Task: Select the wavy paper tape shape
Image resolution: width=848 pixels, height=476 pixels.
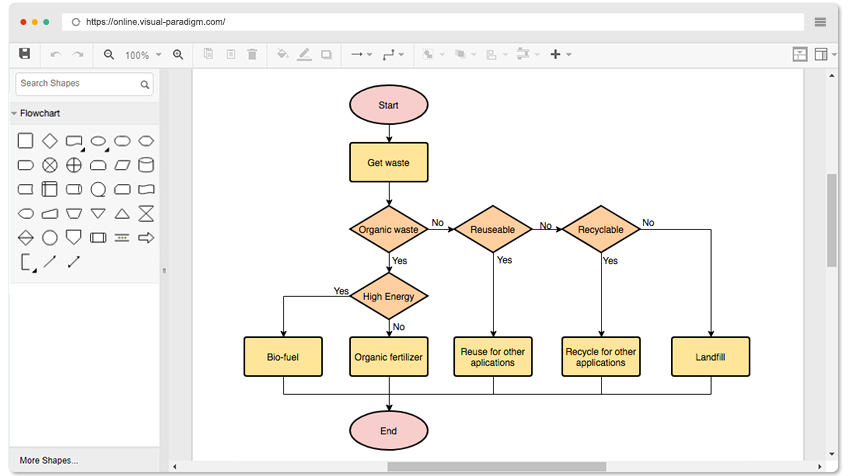Action: click(x=146, y=189)
